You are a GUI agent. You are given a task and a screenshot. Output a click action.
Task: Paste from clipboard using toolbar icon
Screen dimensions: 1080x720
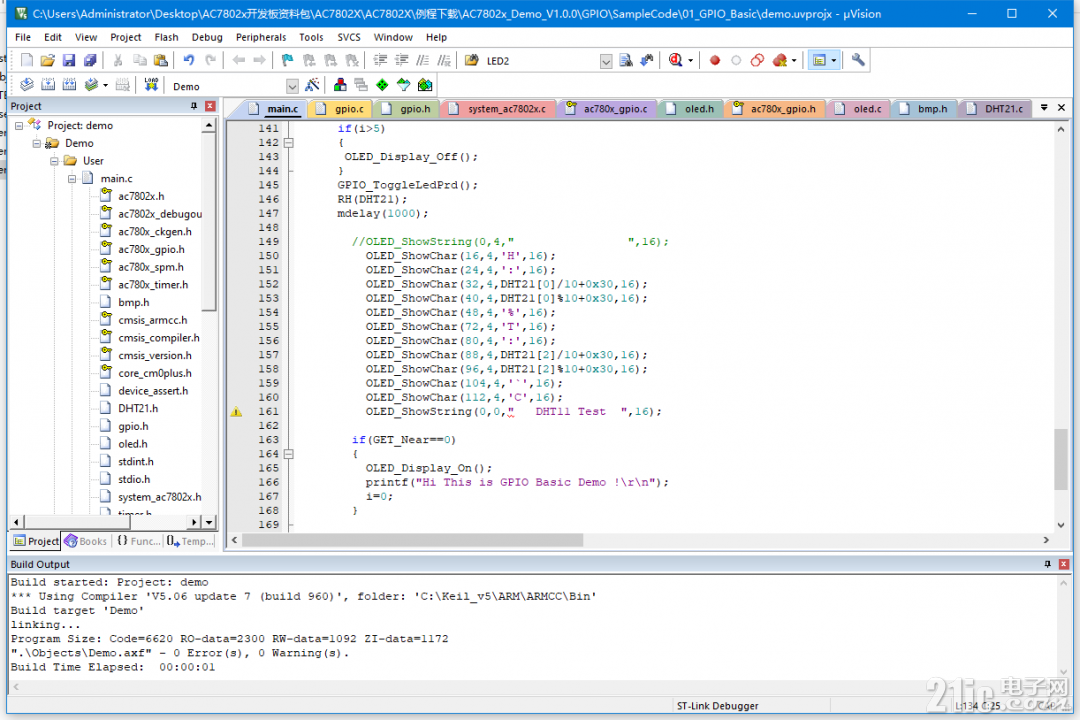(160, 61)
